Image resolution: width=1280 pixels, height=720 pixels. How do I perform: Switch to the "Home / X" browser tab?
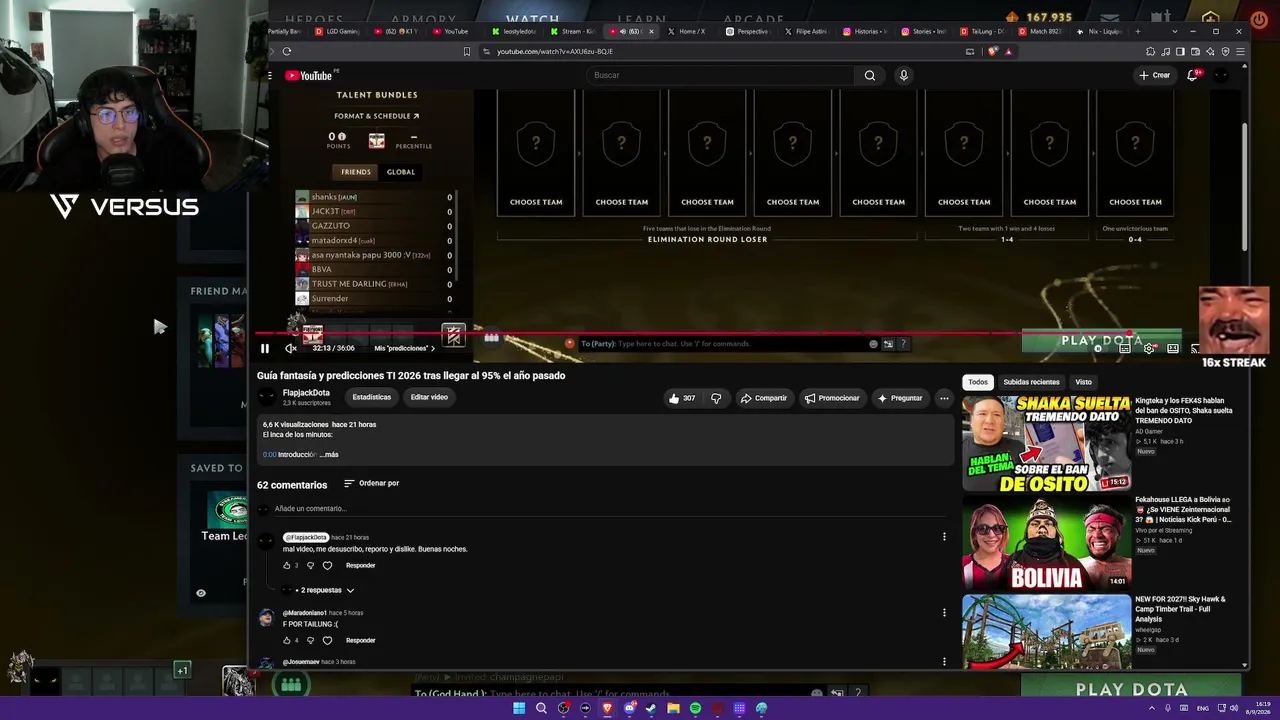pos(689,31)
